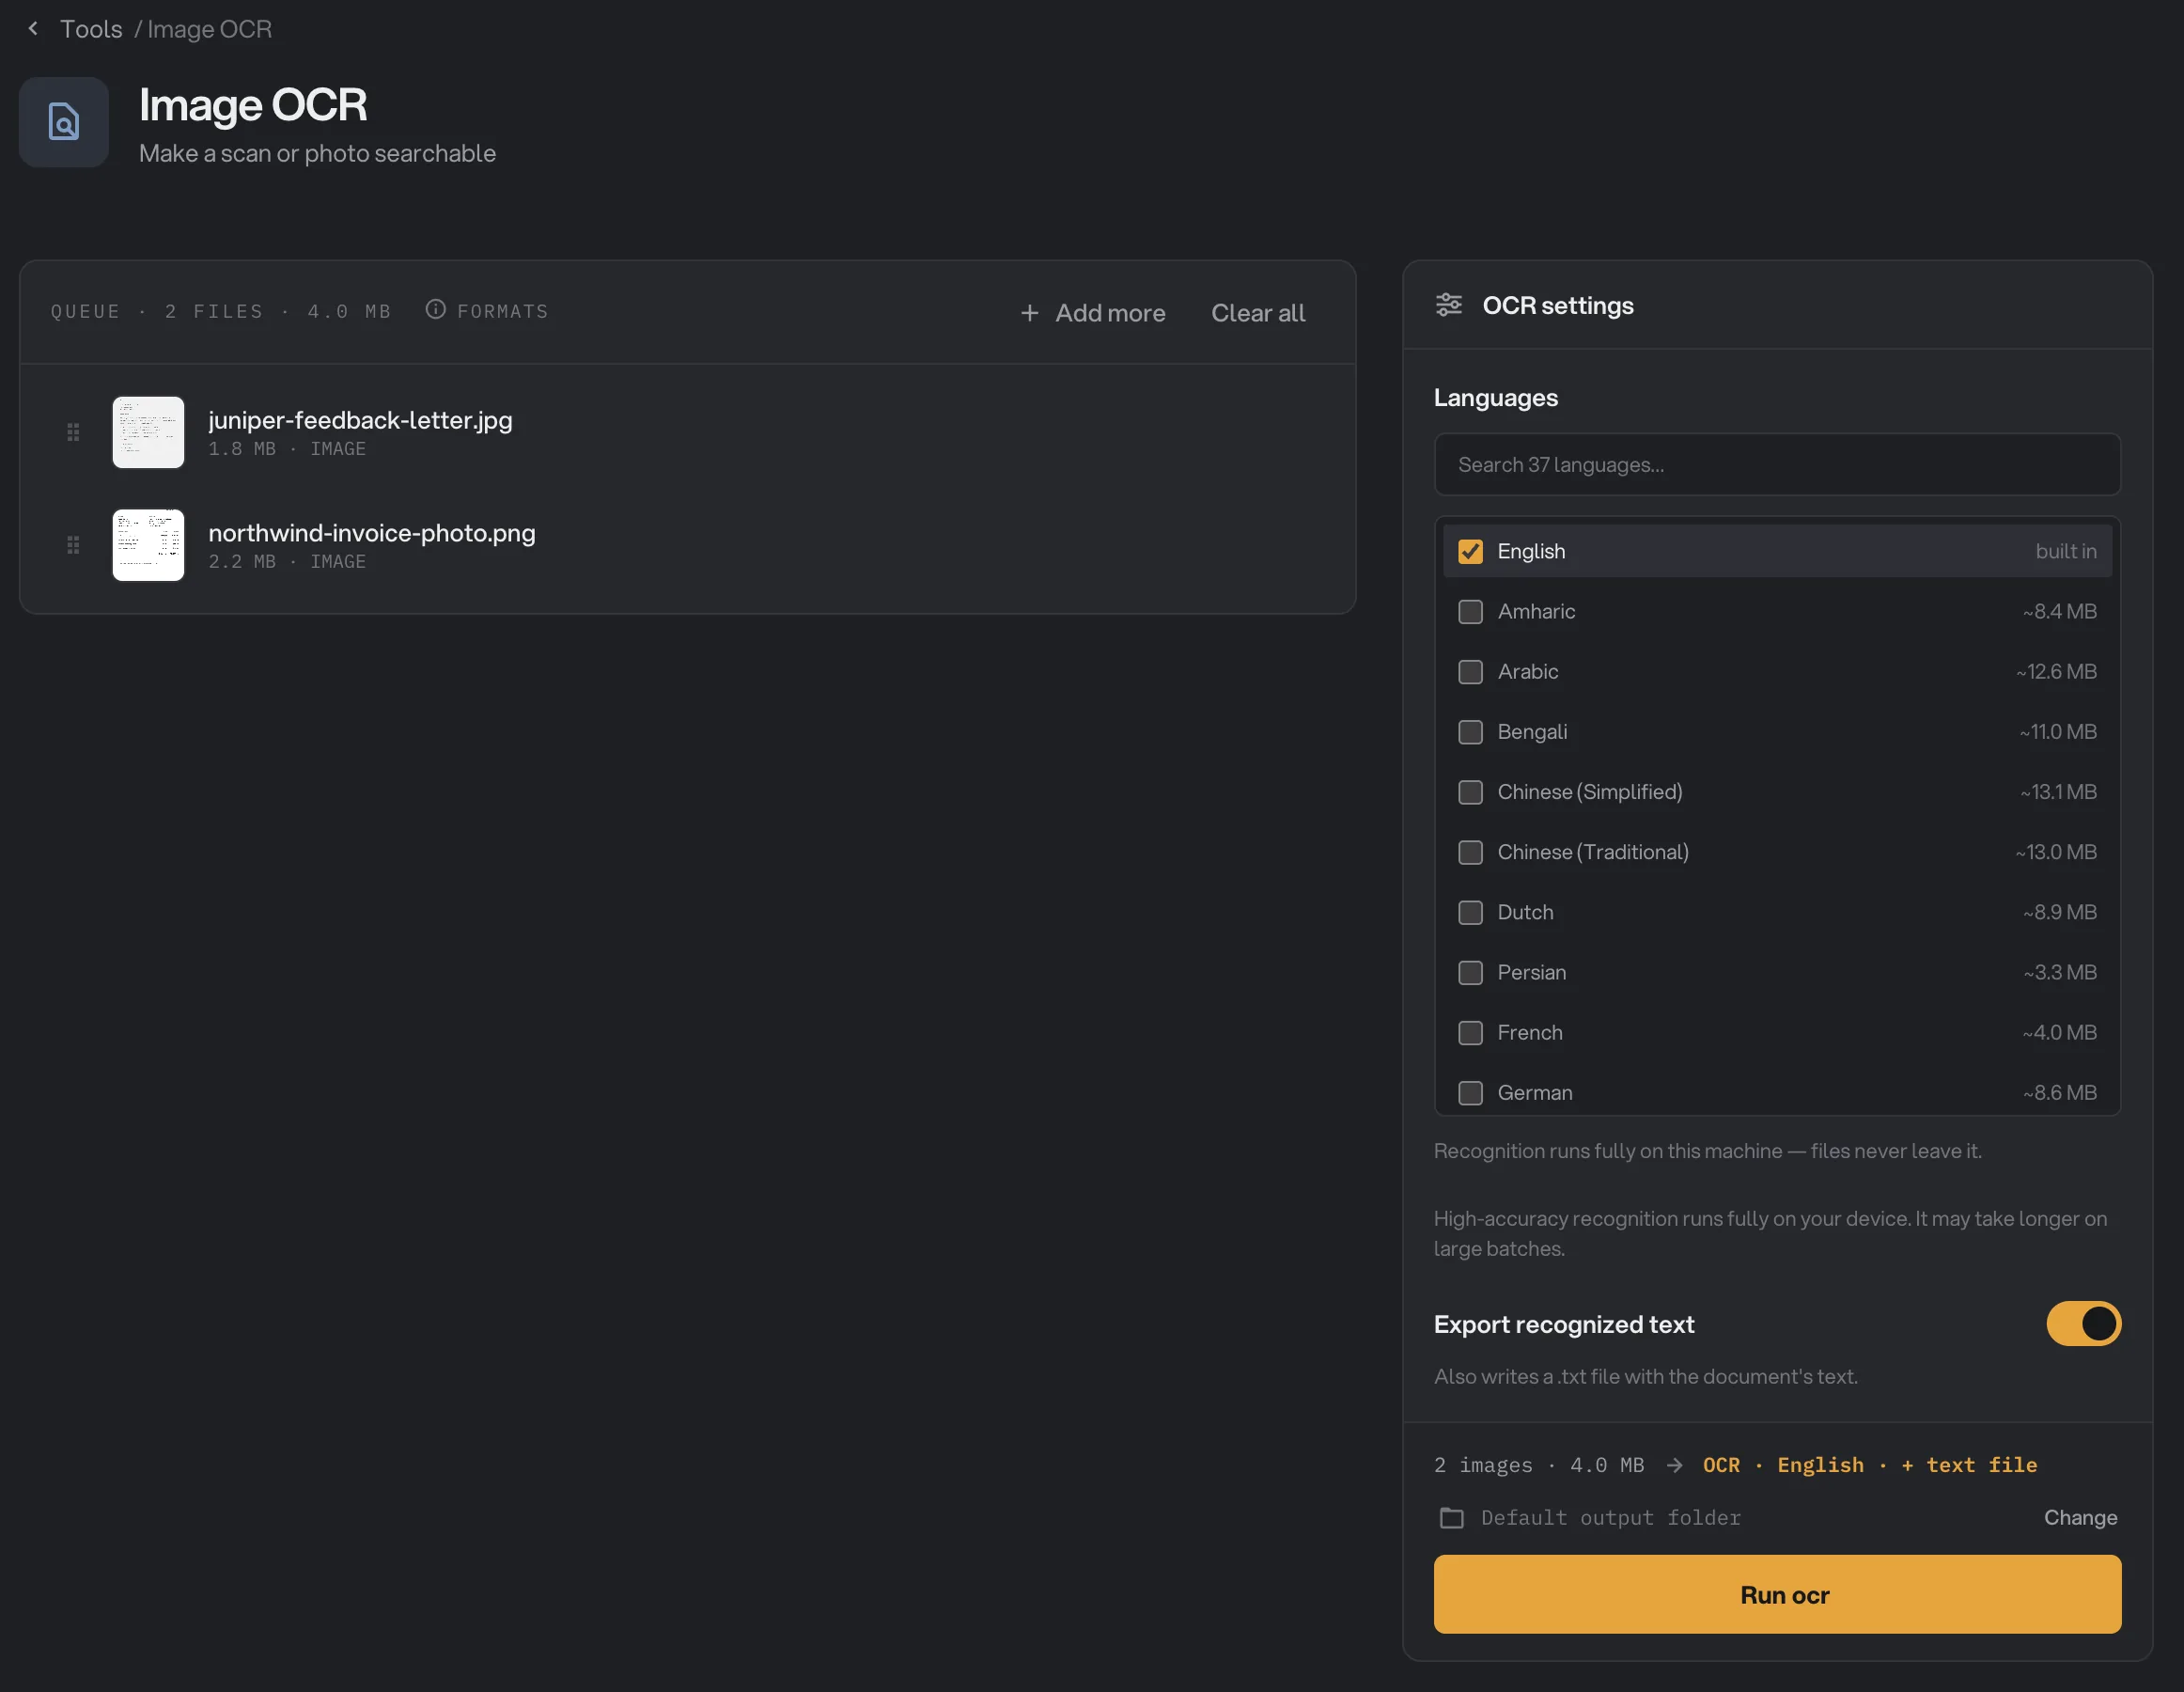Image resolution: width=2184 pixels, height=1692 pixels.
Task: Click the output folder icon
Action: pyautogui.click(x=1452, y=1518)
